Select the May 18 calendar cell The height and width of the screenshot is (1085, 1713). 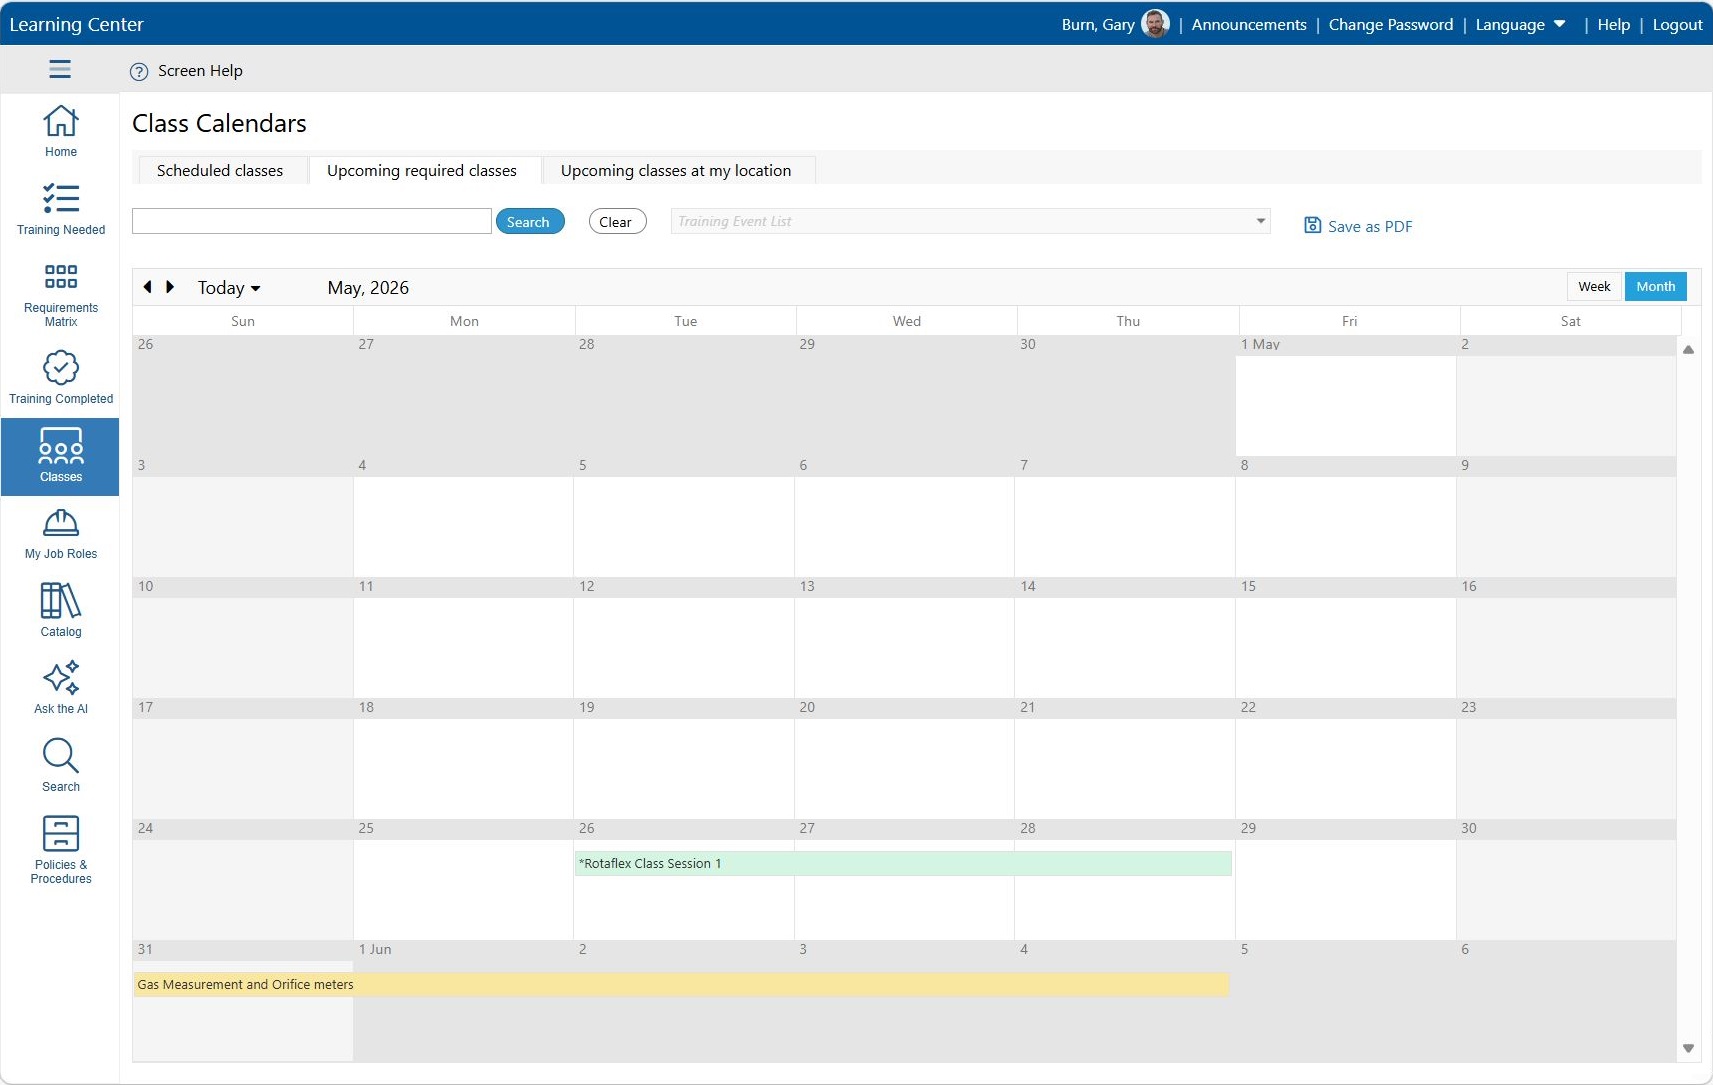463,759
